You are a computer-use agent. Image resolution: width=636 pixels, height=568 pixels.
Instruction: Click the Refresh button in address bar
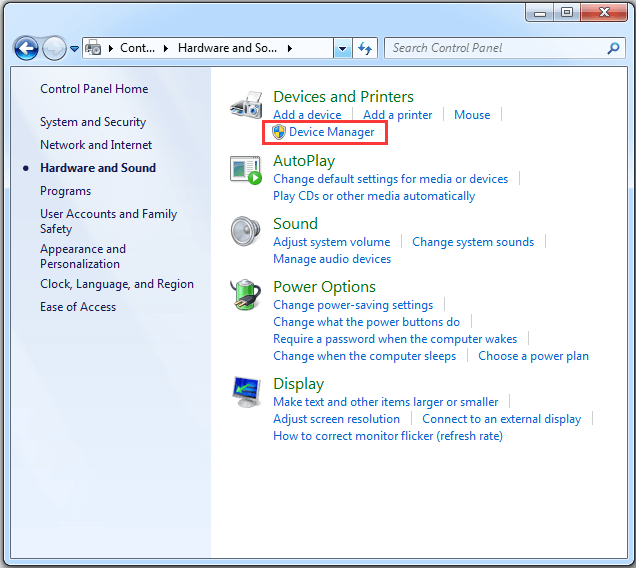(x=365, y=48)
